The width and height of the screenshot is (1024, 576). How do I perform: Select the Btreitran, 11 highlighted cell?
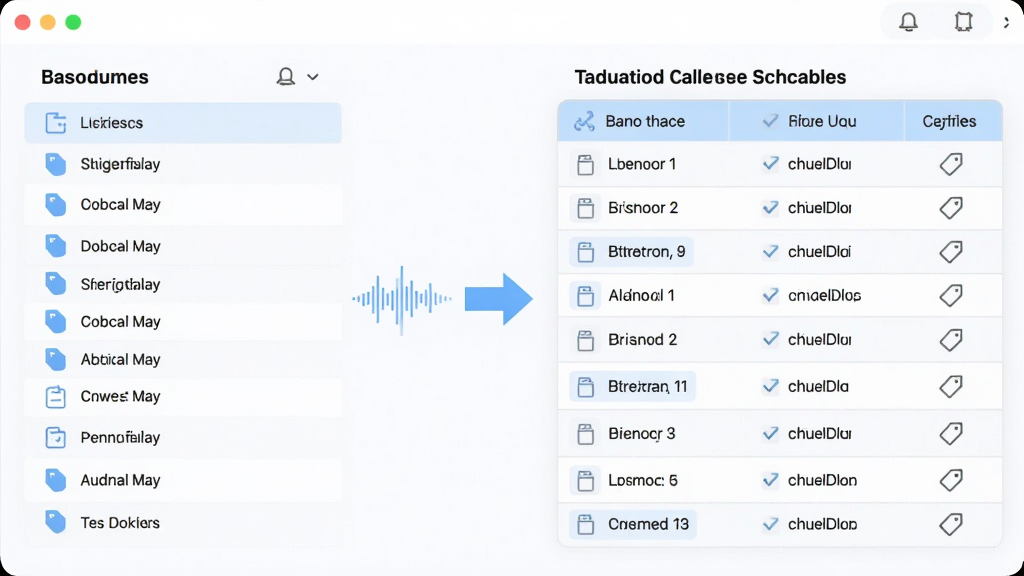(632, 387)
